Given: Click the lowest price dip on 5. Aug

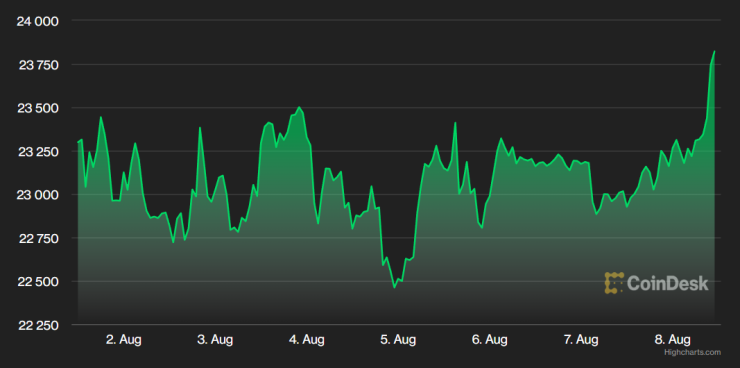Looking at the screenshot, I should point(395,287).
